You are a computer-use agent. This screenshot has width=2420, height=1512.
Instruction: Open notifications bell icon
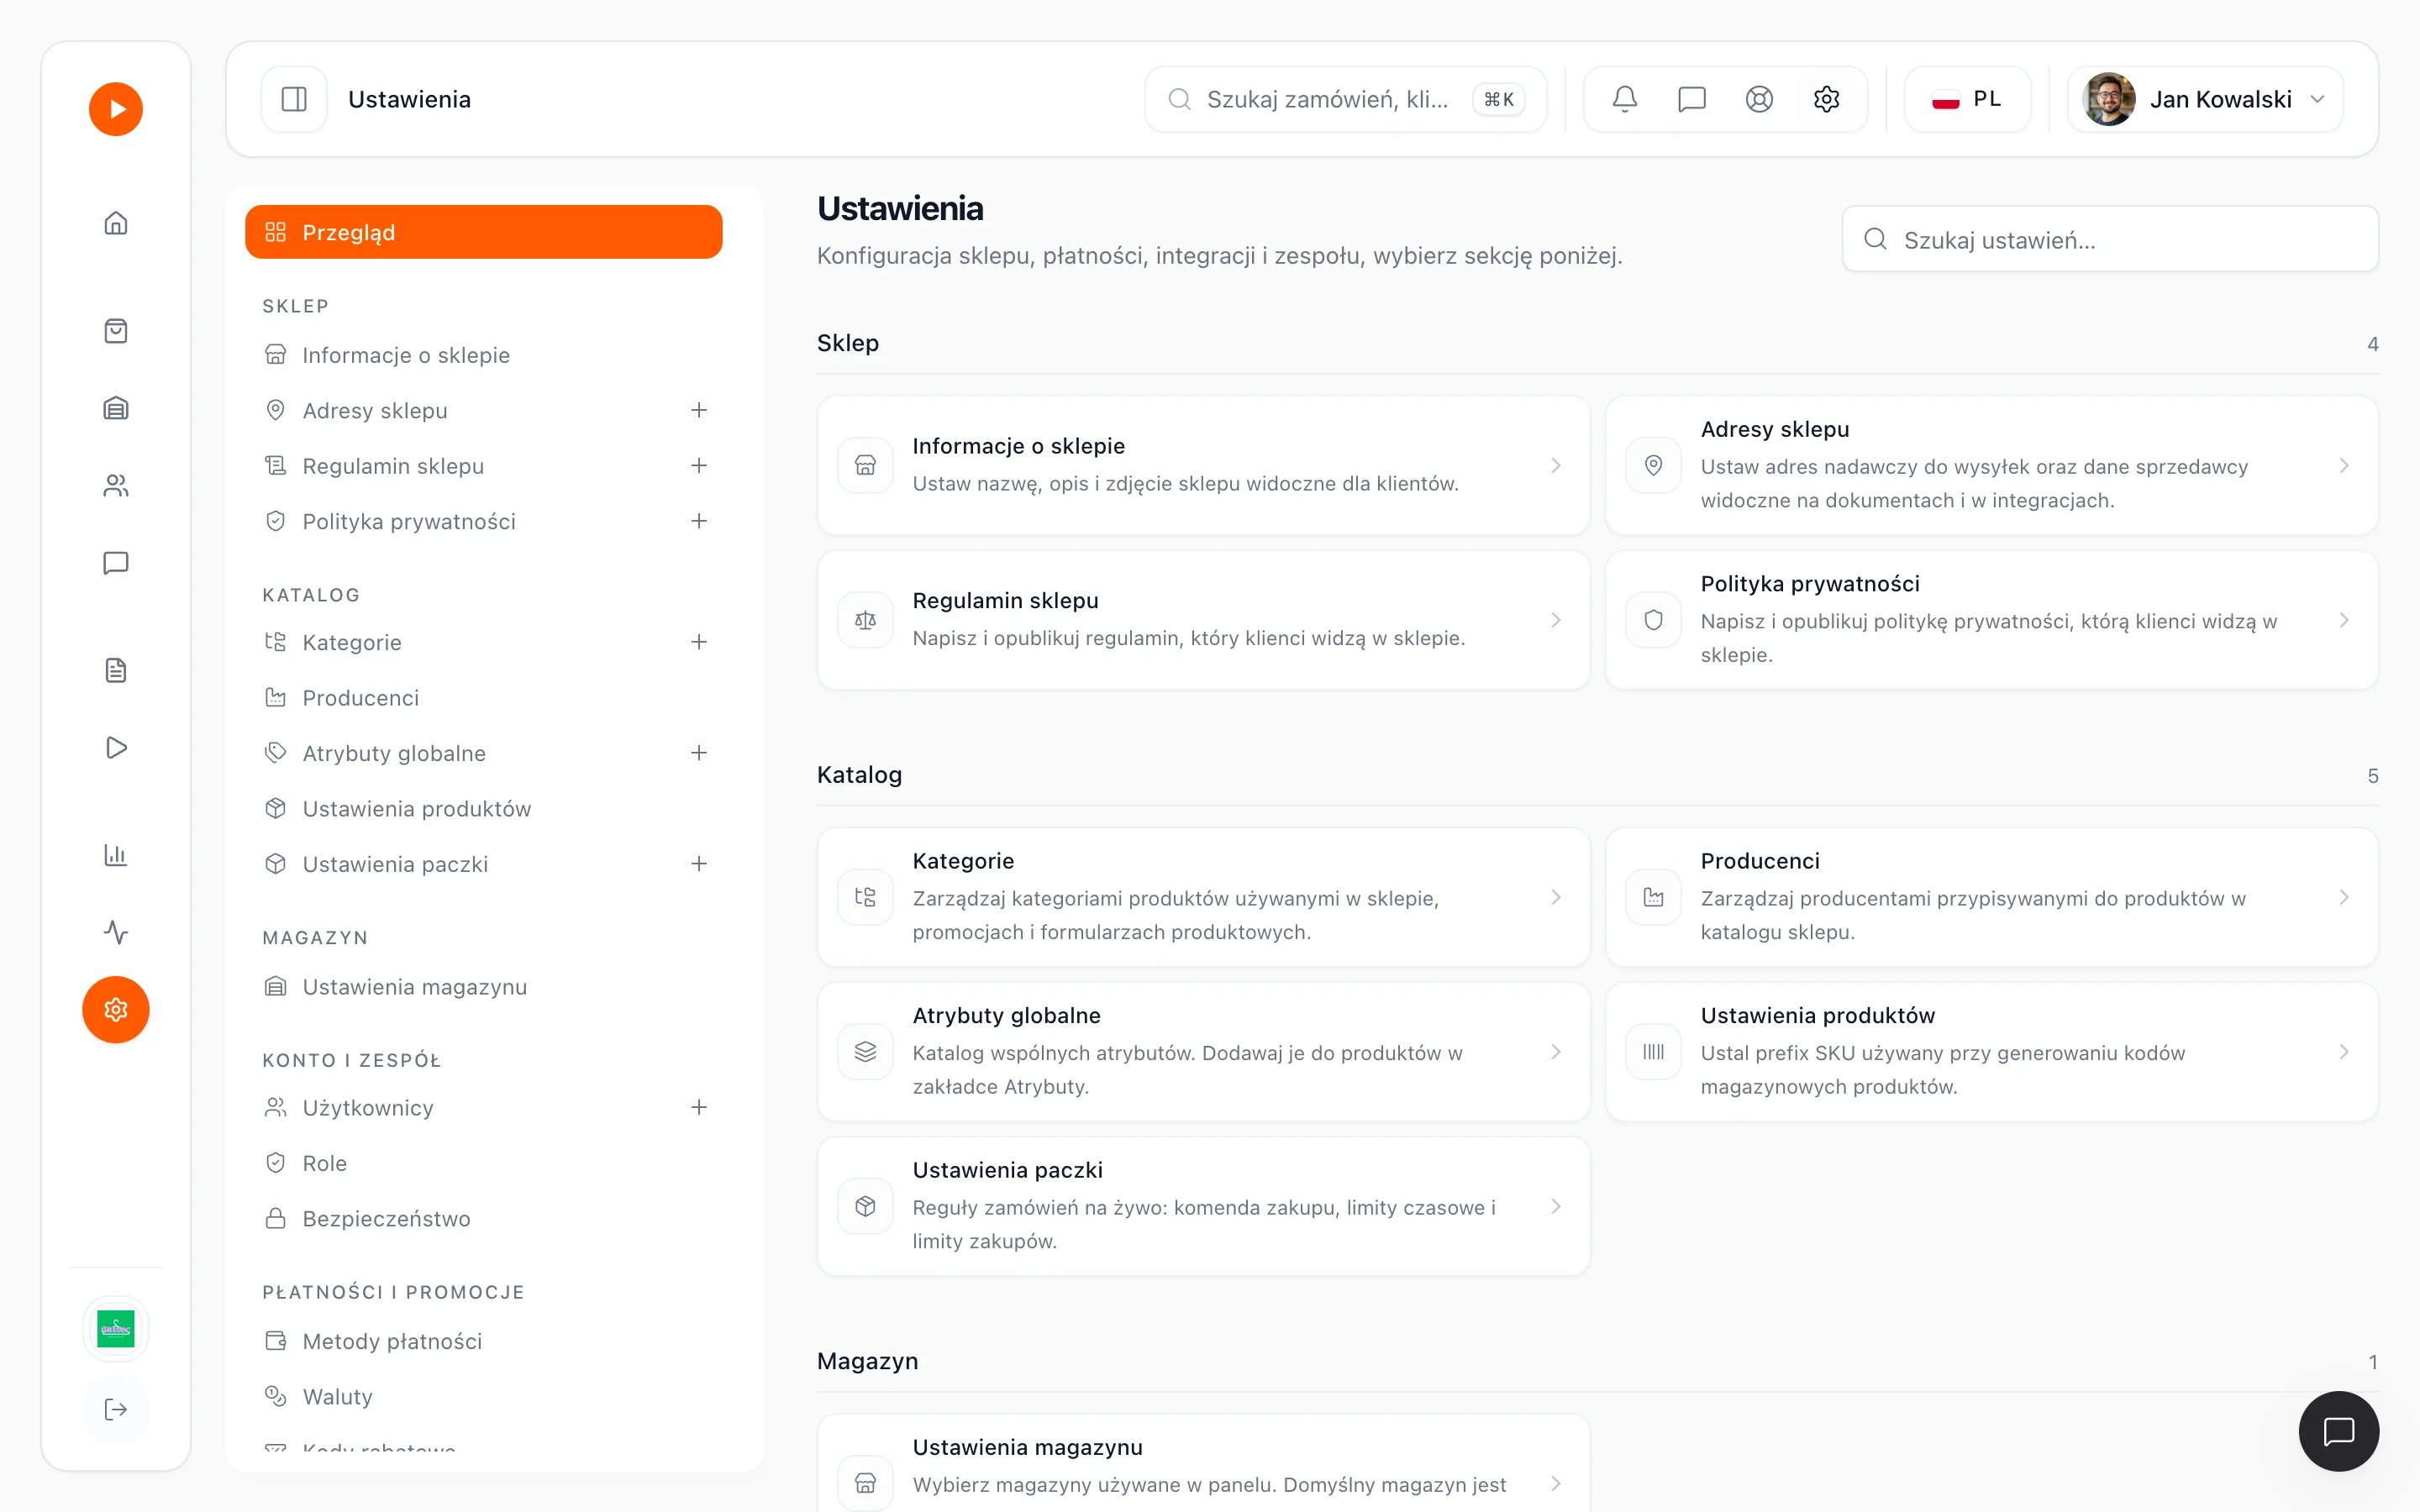point(1624,99)
